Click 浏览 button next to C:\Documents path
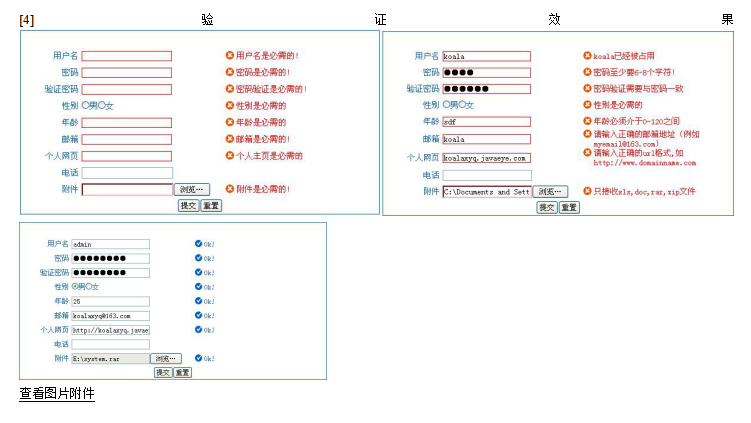The image size is (751, 423). 551,191
